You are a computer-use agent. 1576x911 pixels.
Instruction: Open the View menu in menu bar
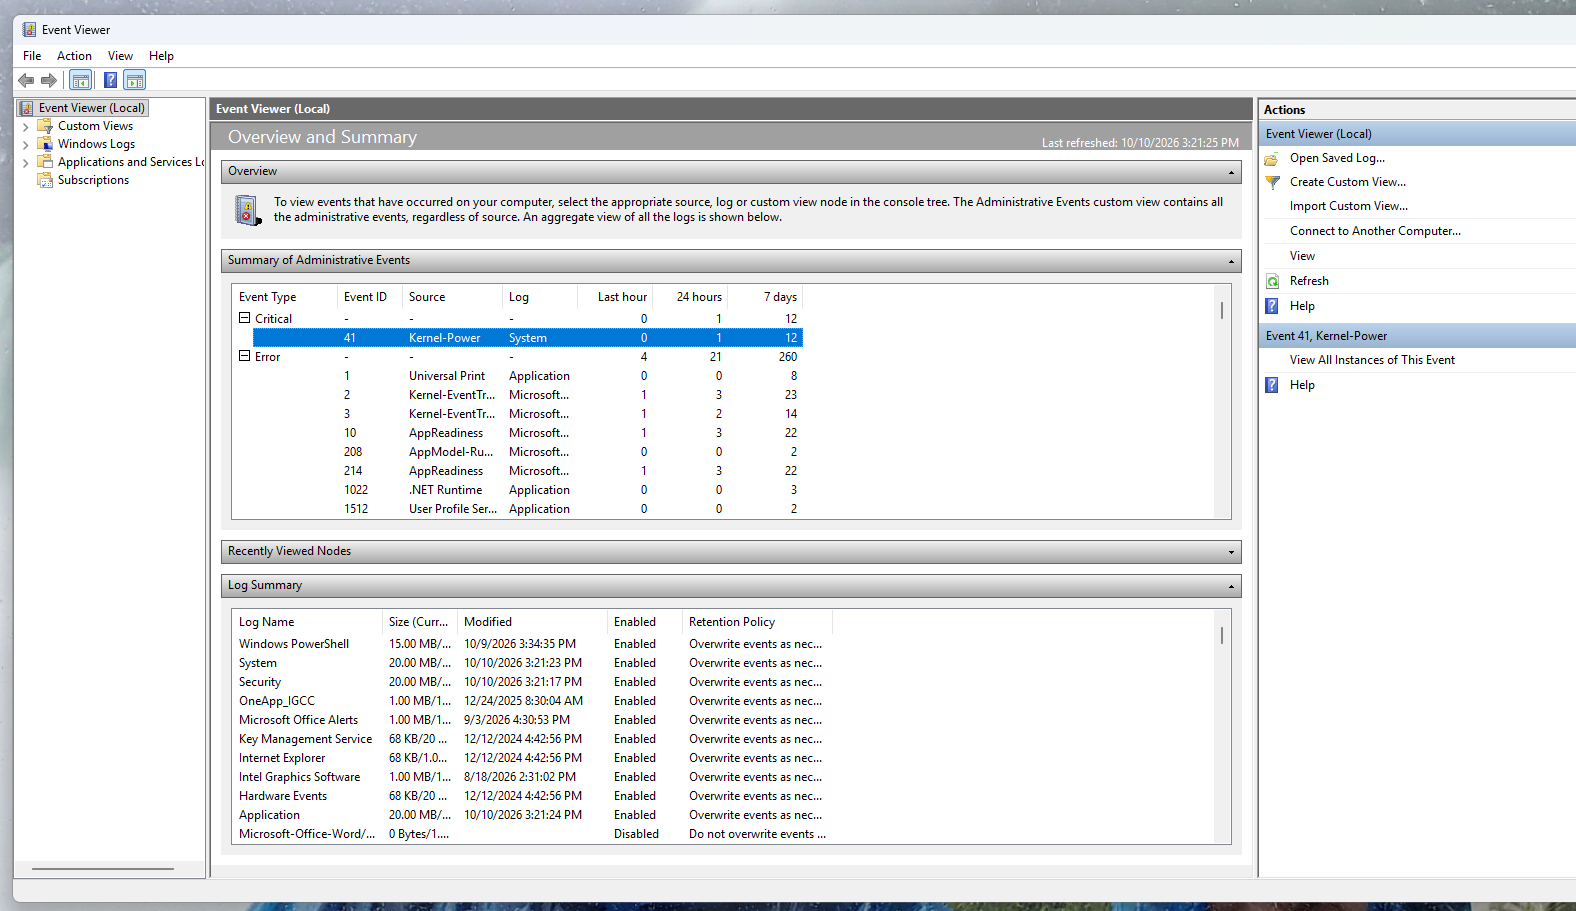click(120, 56)
